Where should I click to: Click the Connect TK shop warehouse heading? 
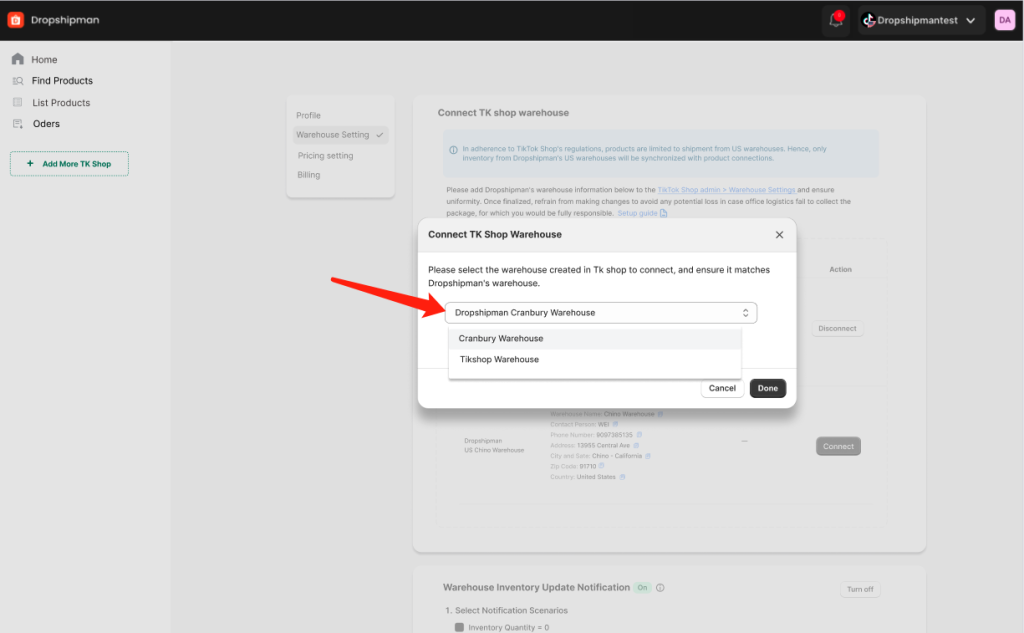pyautogui.click(x=504, y=113)
